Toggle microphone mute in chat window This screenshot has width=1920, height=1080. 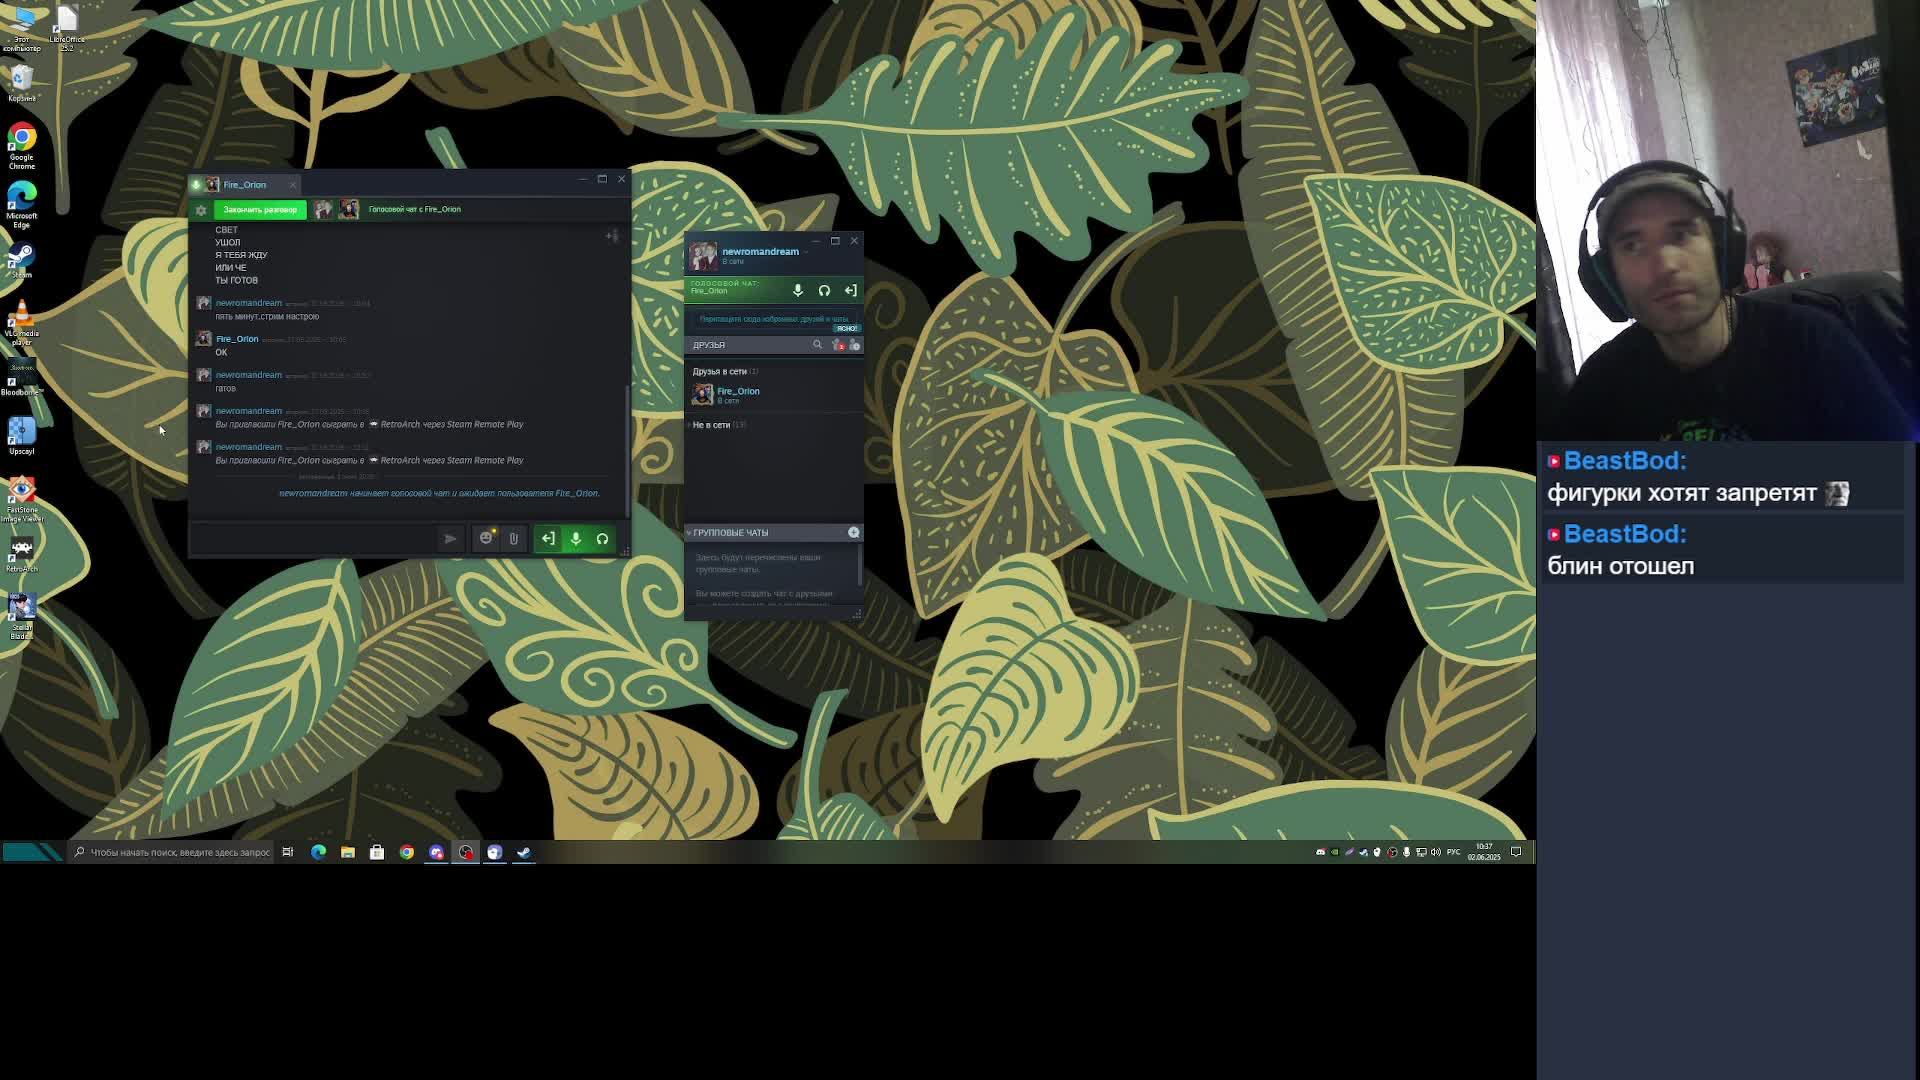[x=575, y=539]
